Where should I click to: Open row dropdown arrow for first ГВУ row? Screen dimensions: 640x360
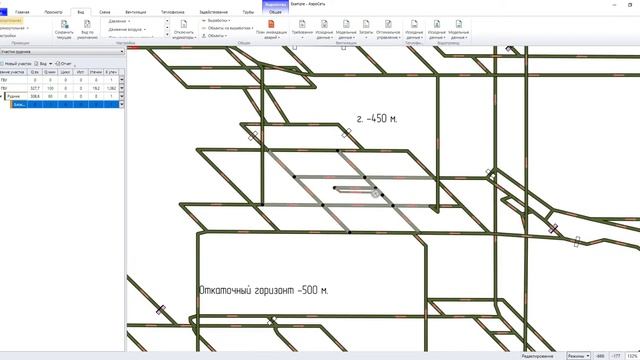coord(122,80)
